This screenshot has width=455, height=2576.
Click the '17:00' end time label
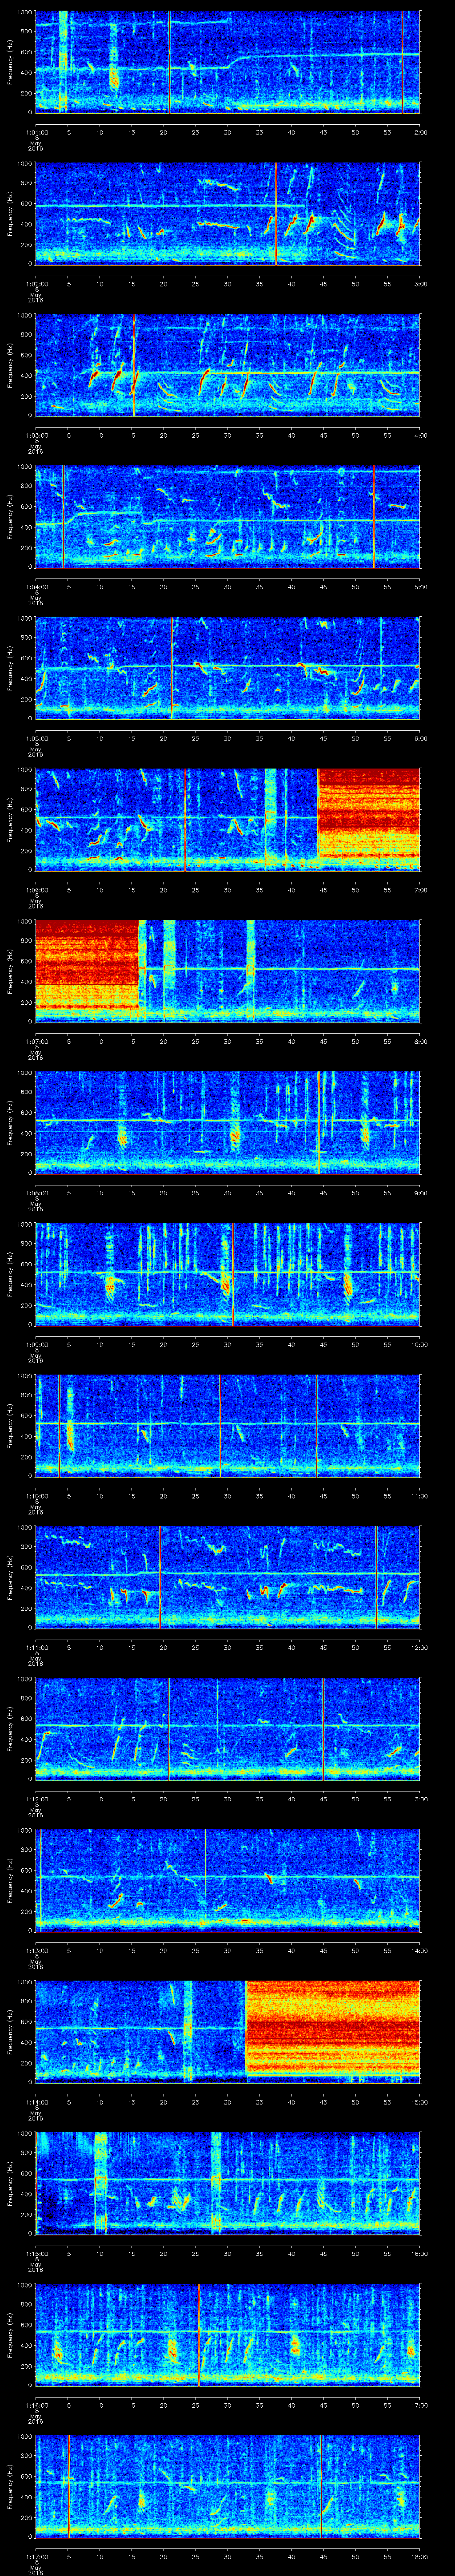(x=420, y=2405)
